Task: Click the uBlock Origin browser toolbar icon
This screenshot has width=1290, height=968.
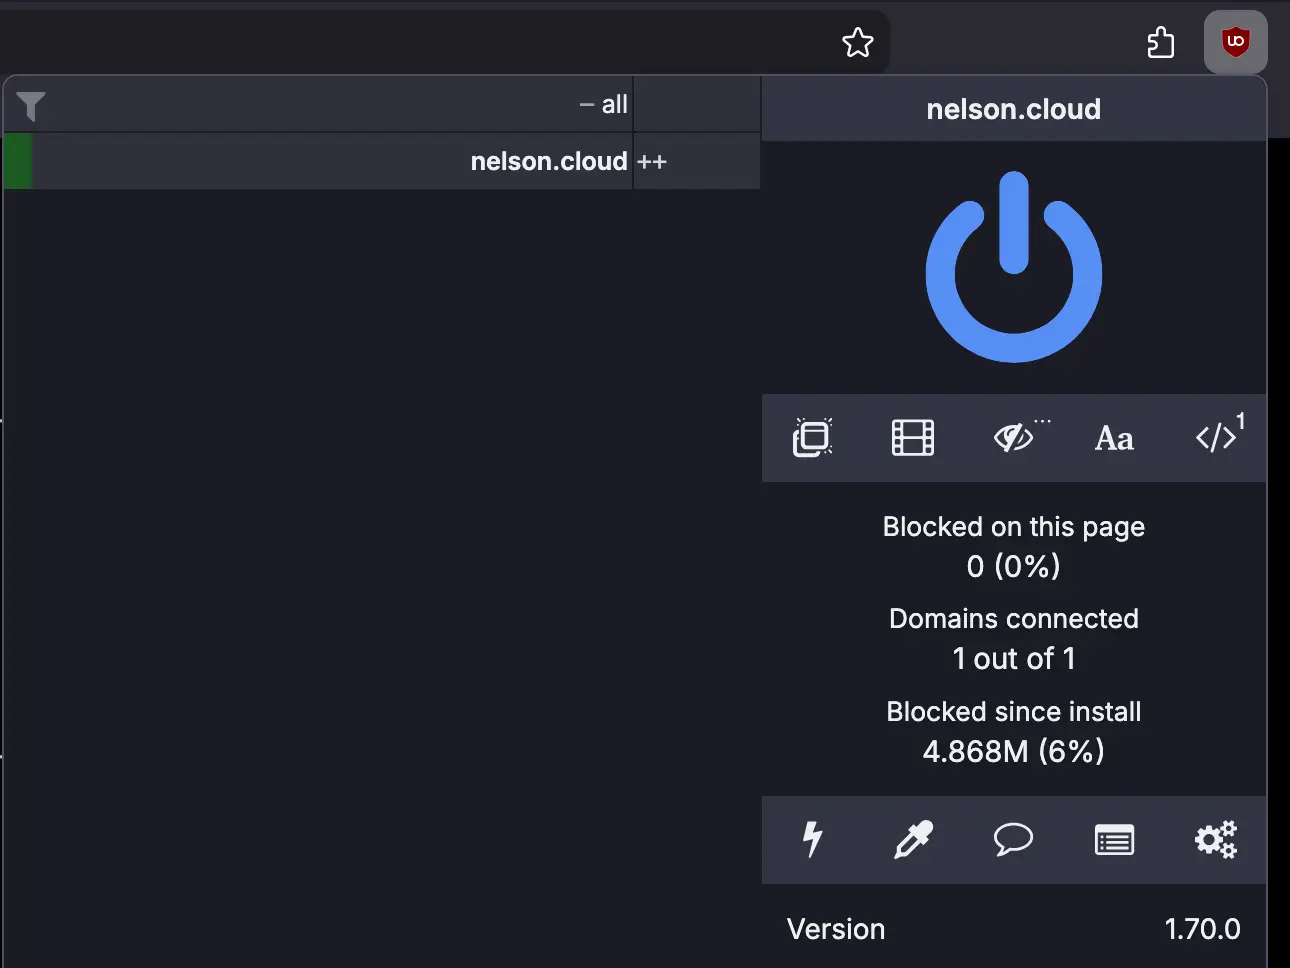Action: coord(1235,42)
